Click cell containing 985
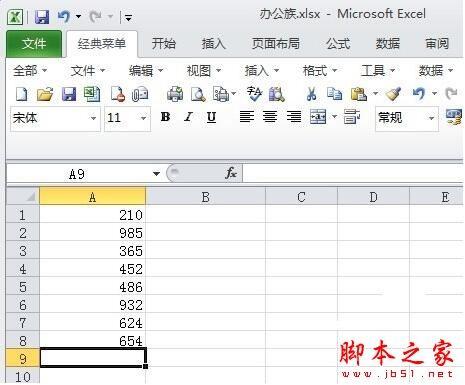465x385 pixels. (x=93, y=233)
